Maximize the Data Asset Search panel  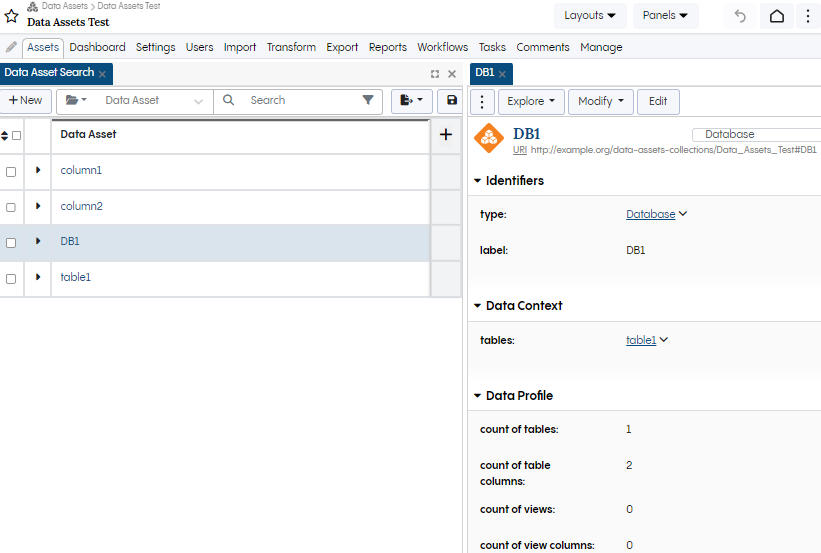click(x=435, y=74)
